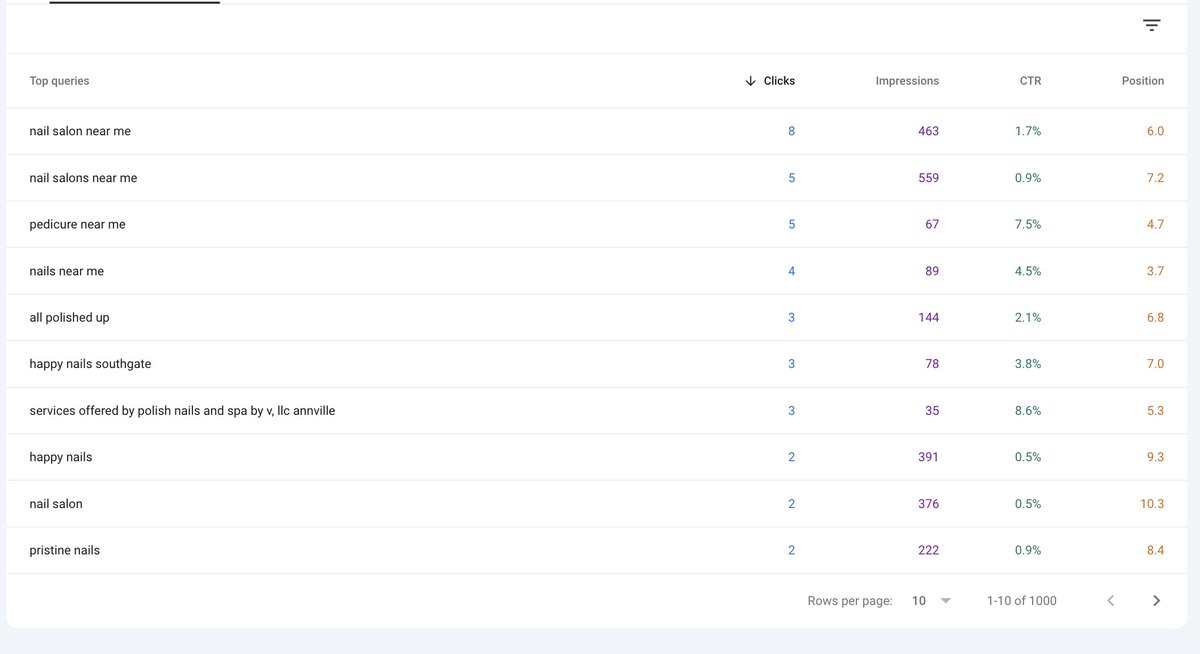Click the Top queries column header
1200x654 pixels.
tap(59, 81)
